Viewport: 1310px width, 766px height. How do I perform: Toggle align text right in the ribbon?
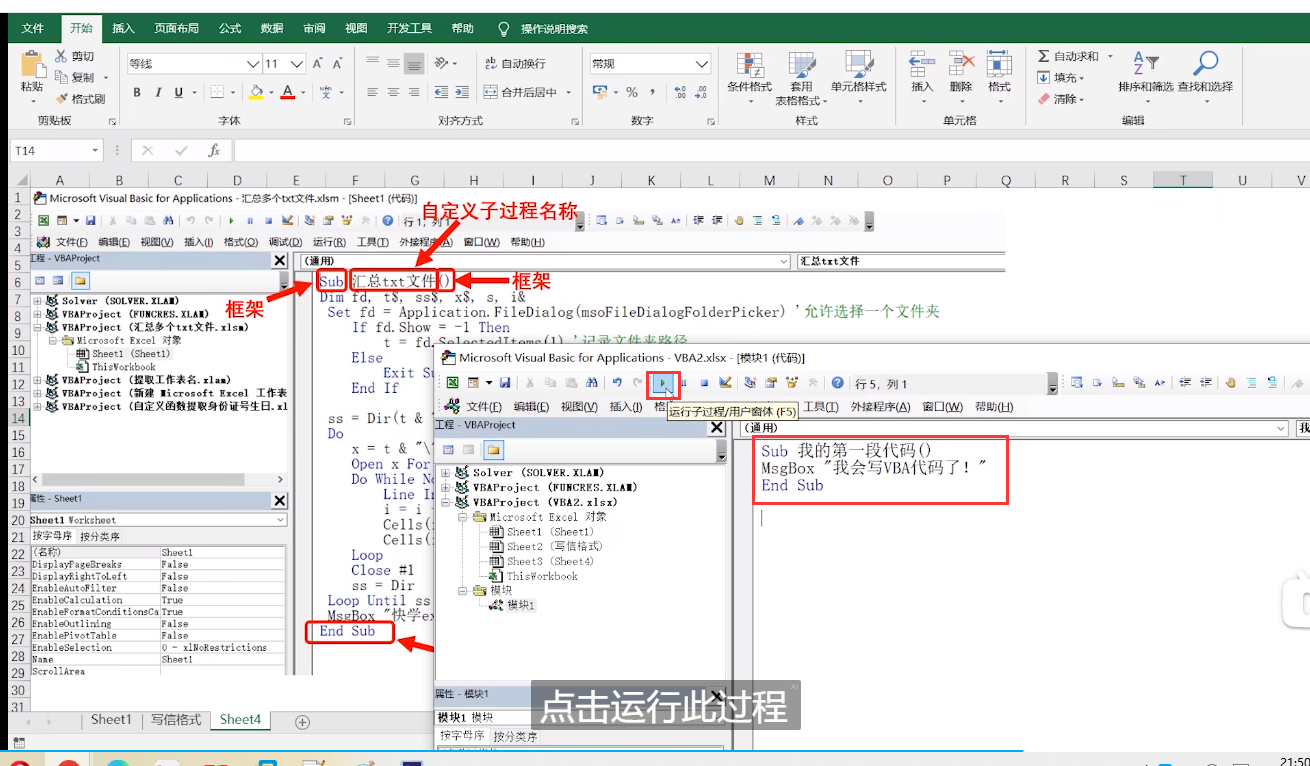(x=414, y=92)
